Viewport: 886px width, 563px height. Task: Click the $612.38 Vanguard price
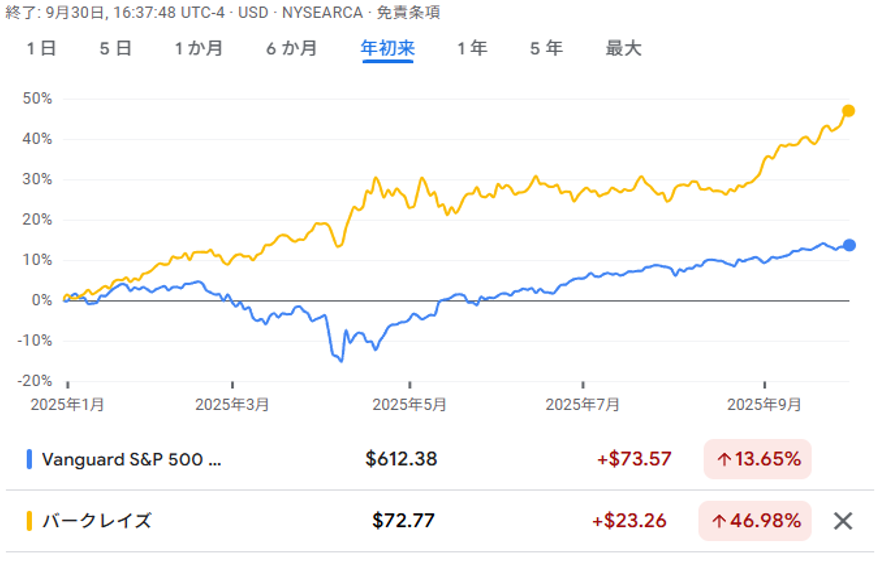click(401, 459)
